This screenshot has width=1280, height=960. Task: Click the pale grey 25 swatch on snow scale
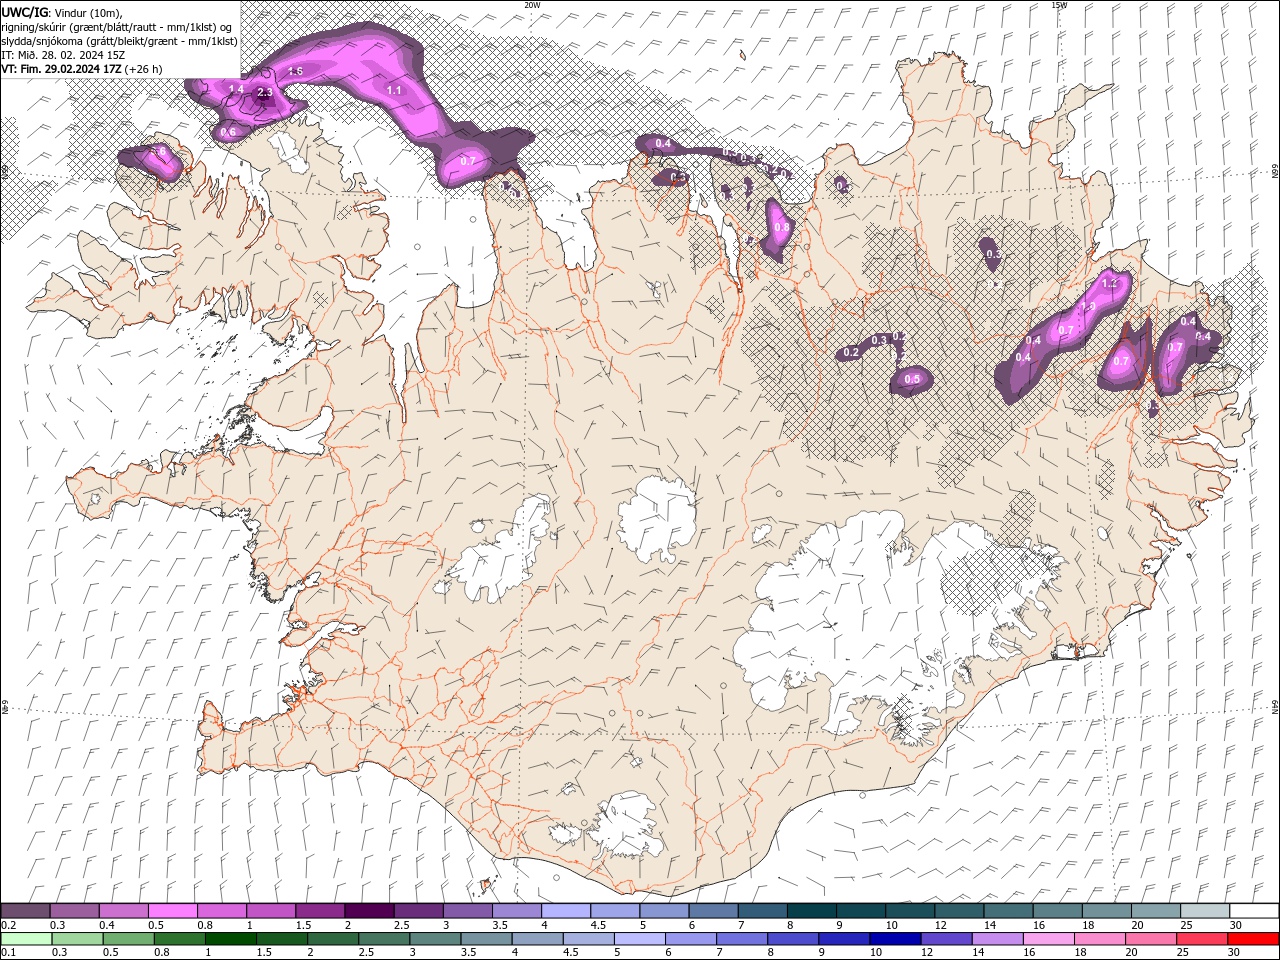(1204, 911)
